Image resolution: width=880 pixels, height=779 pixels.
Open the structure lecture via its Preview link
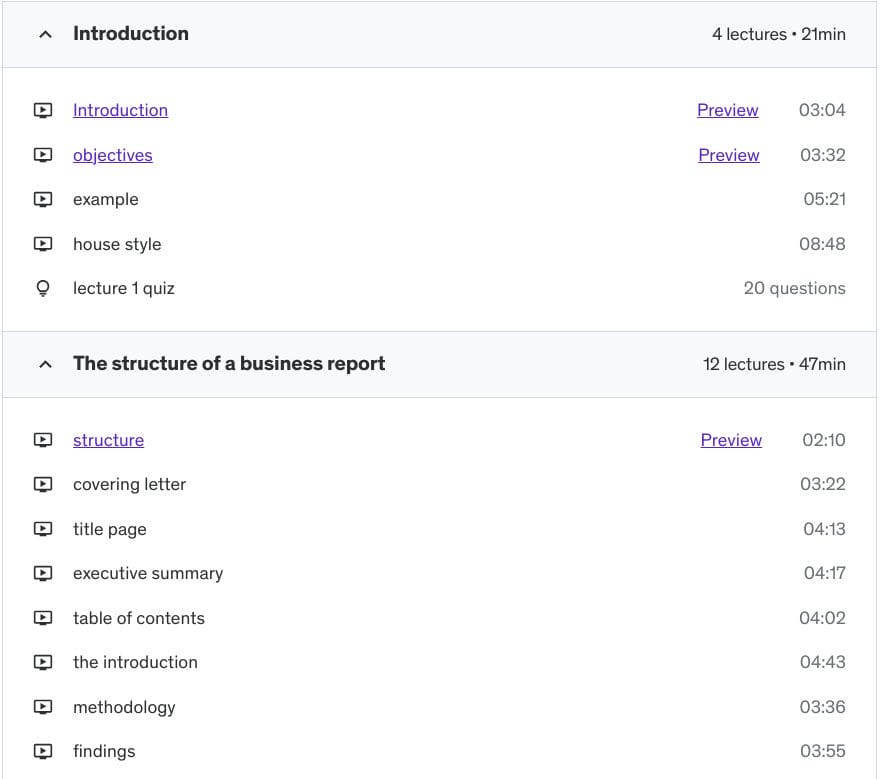pos(731,440)
